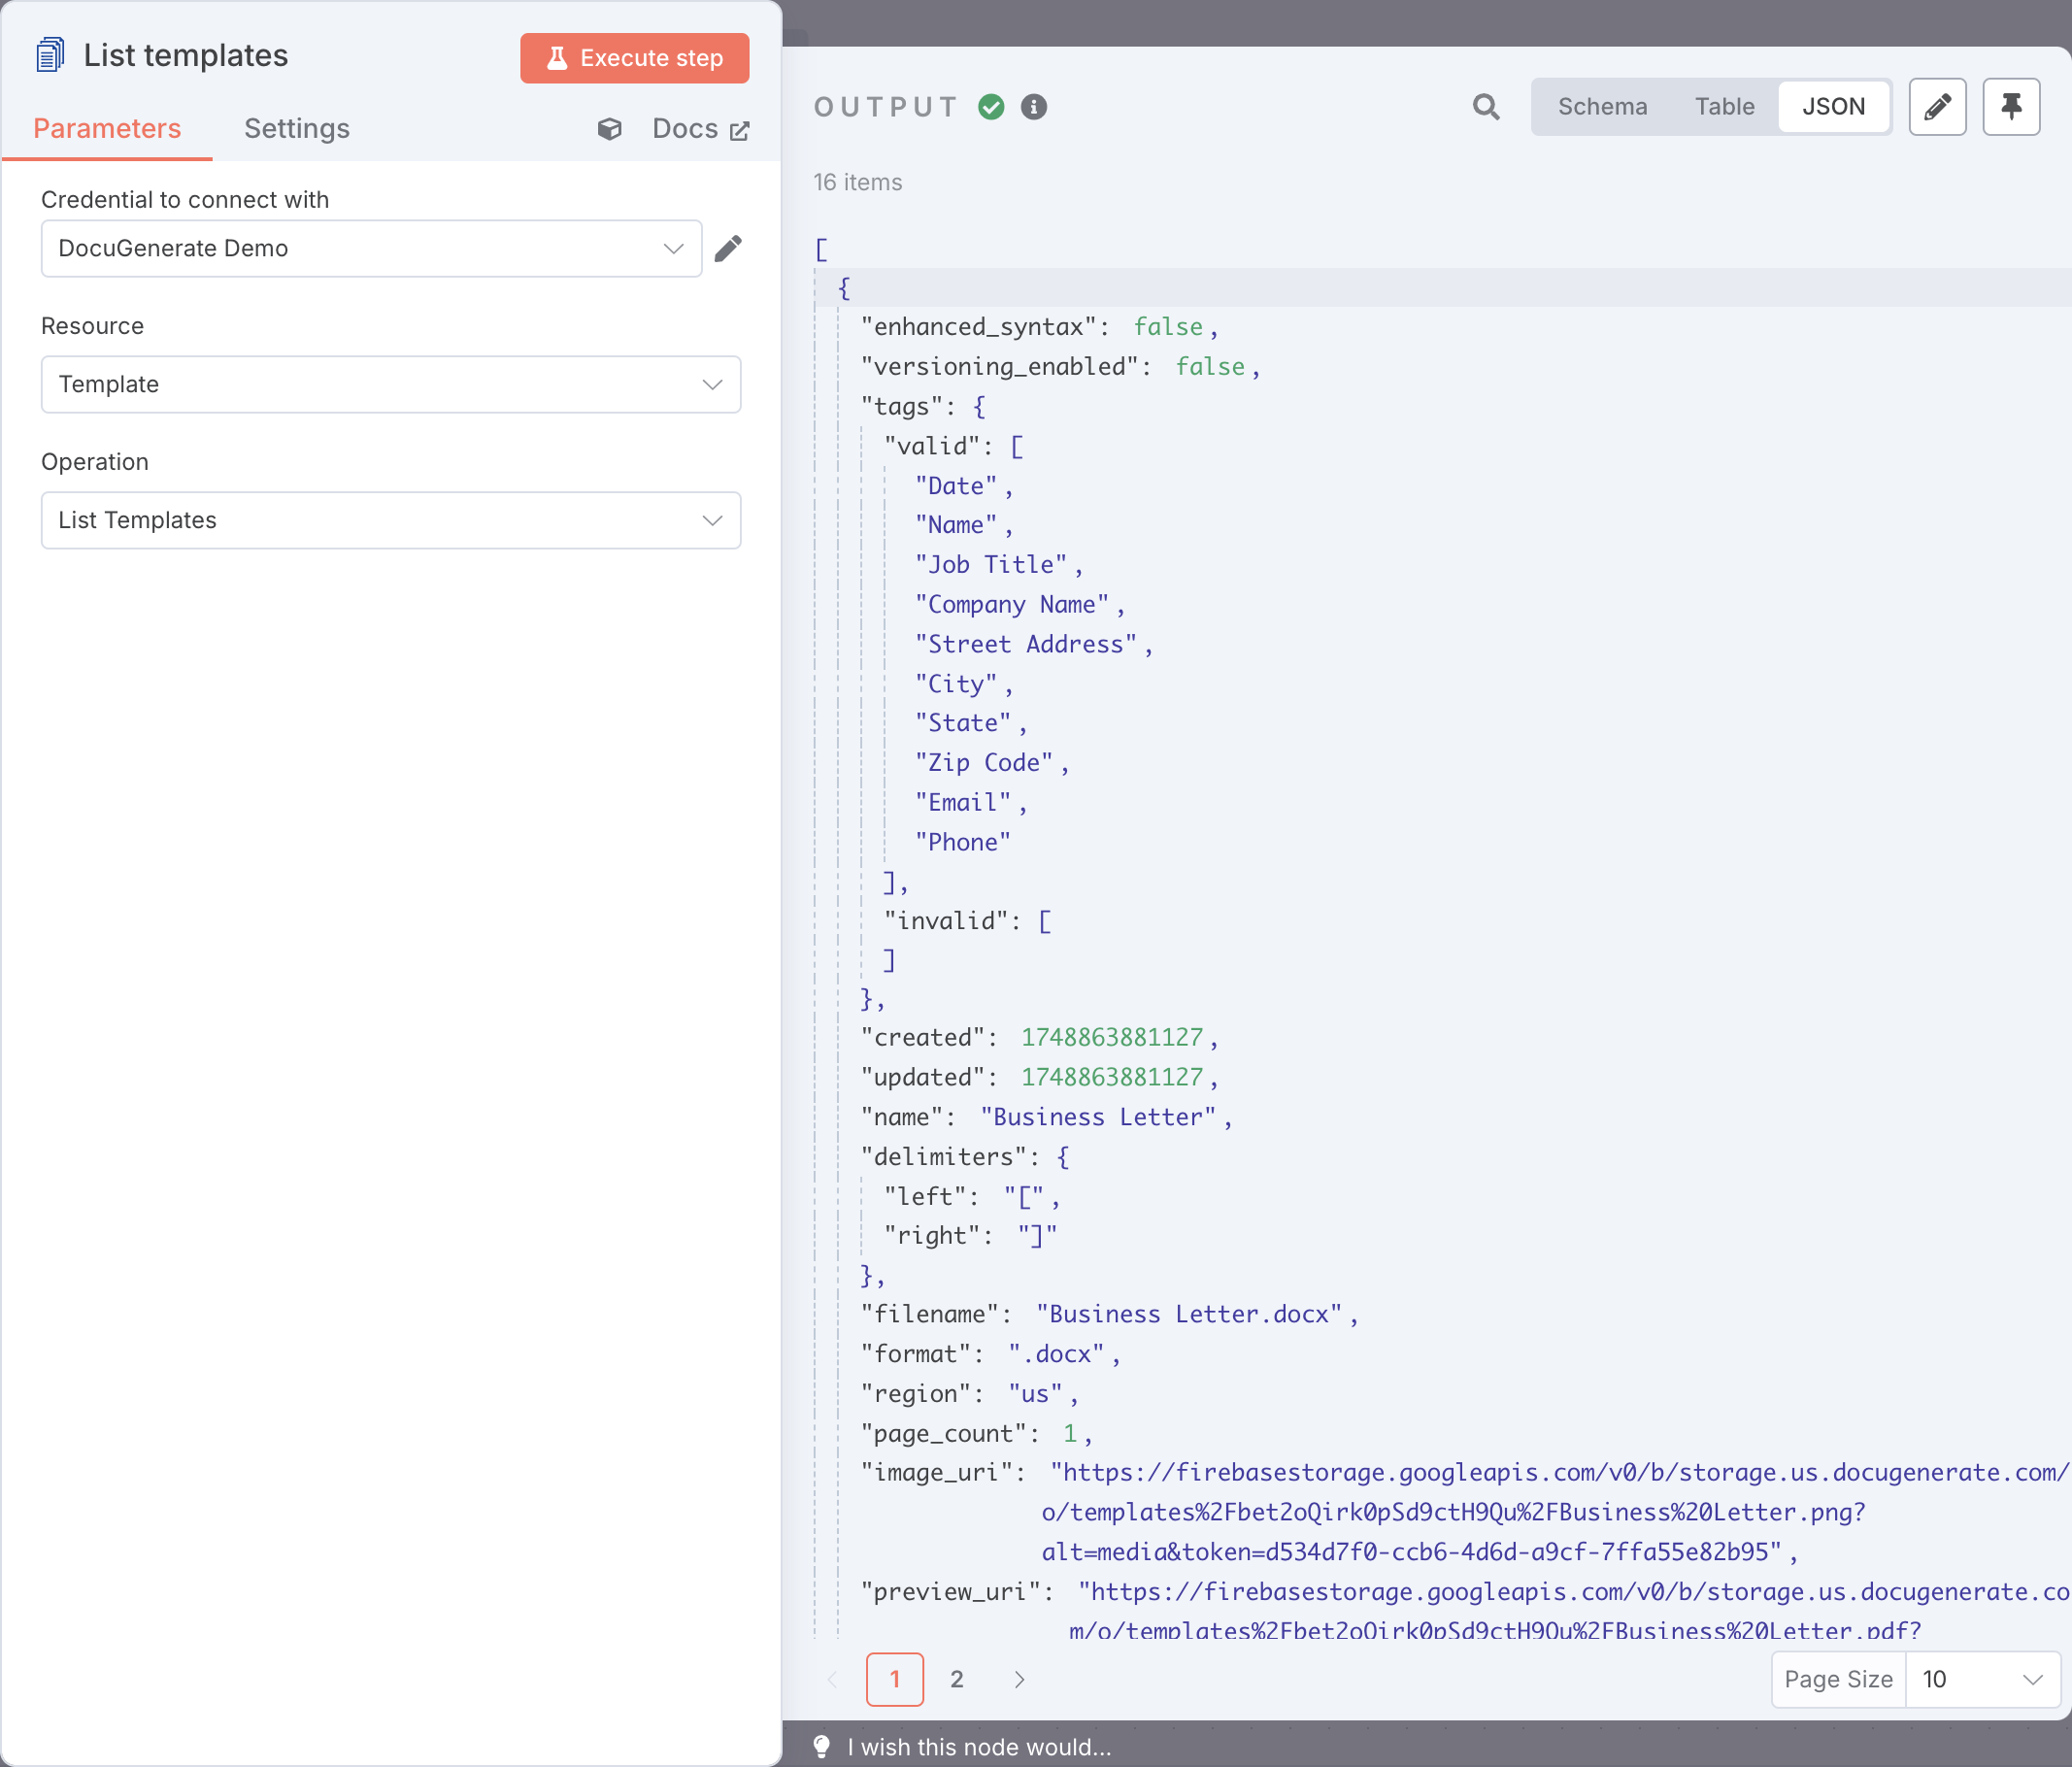2072x1767 pixels.
Task: Click the 16 items count label
Action: (x=857, y=182)
